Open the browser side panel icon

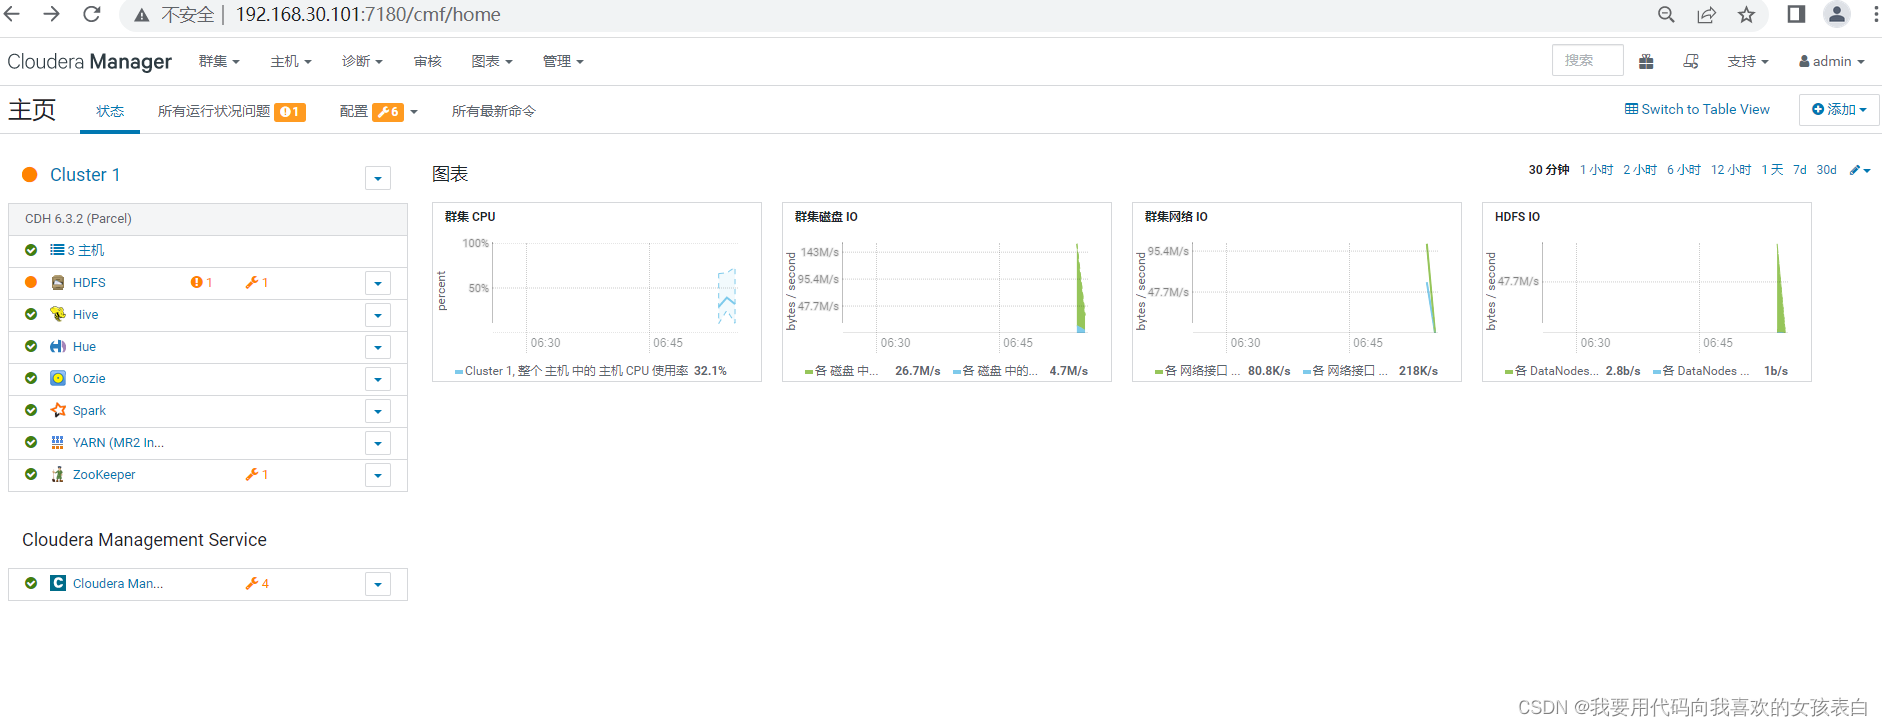tap(1796, 14)
